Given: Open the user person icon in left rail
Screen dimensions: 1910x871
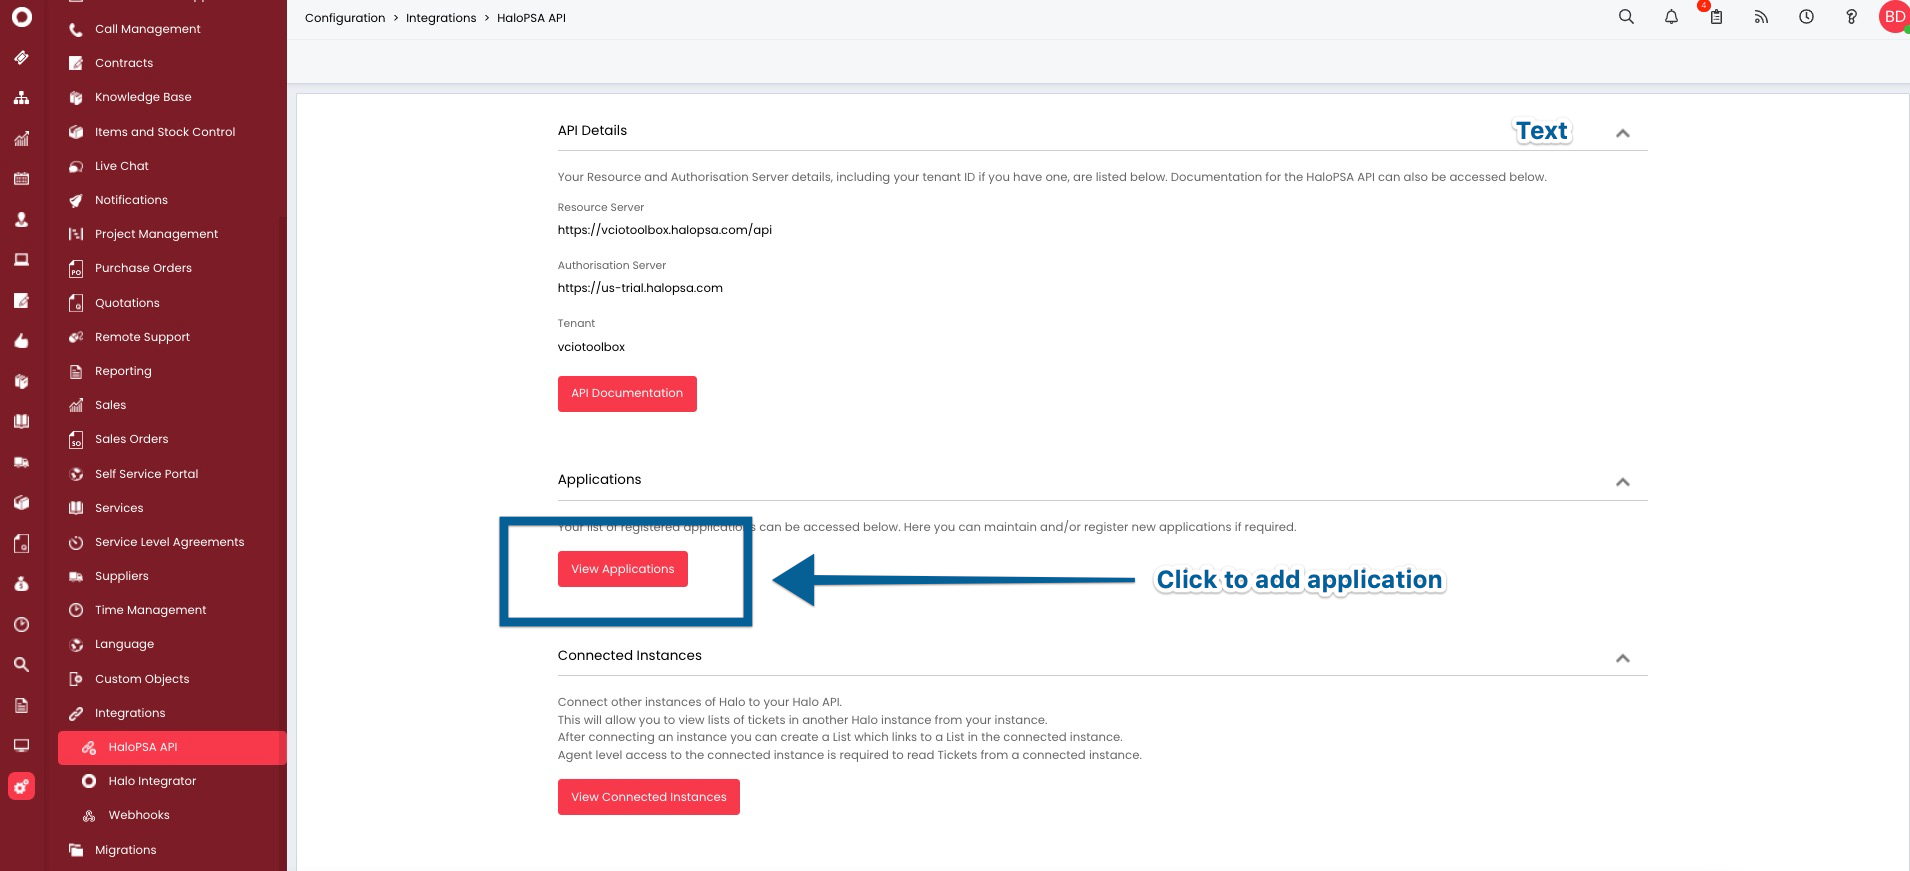Looking at the screenshot, I should [21, 220].
